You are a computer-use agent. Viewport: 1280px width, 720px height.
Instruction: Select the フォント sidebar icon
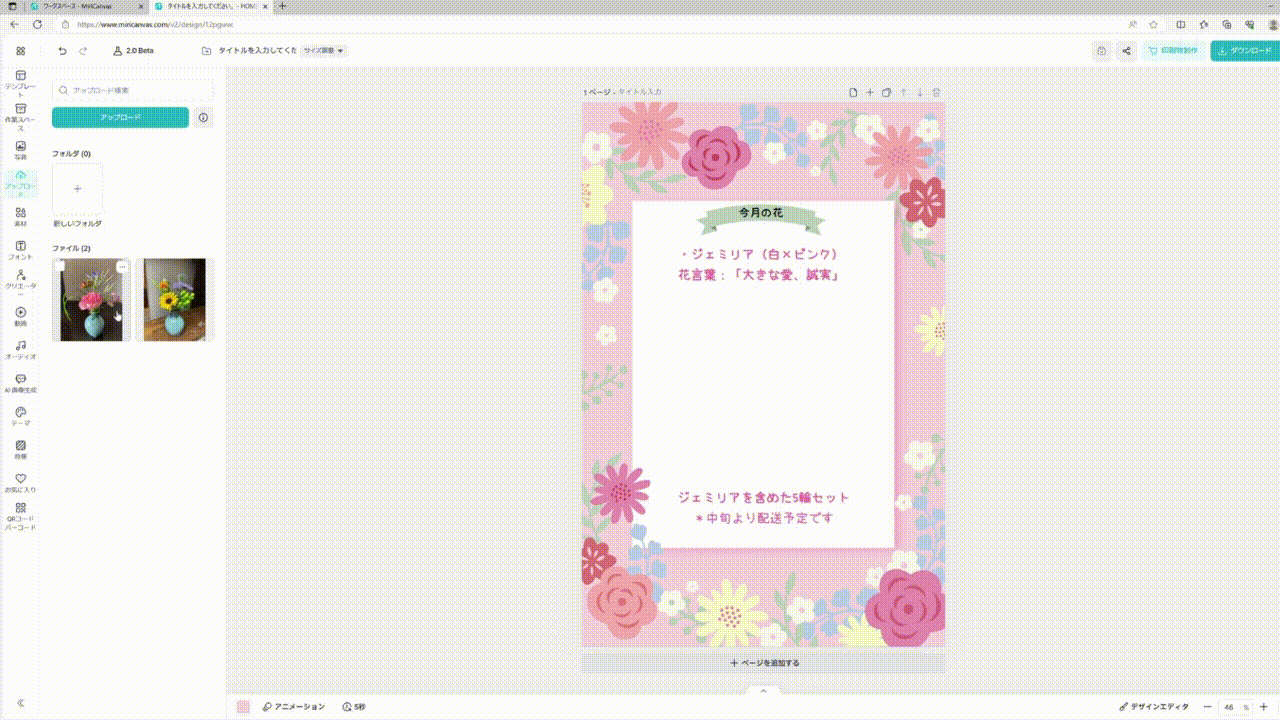pyautogui.click(x=20, y=251)
